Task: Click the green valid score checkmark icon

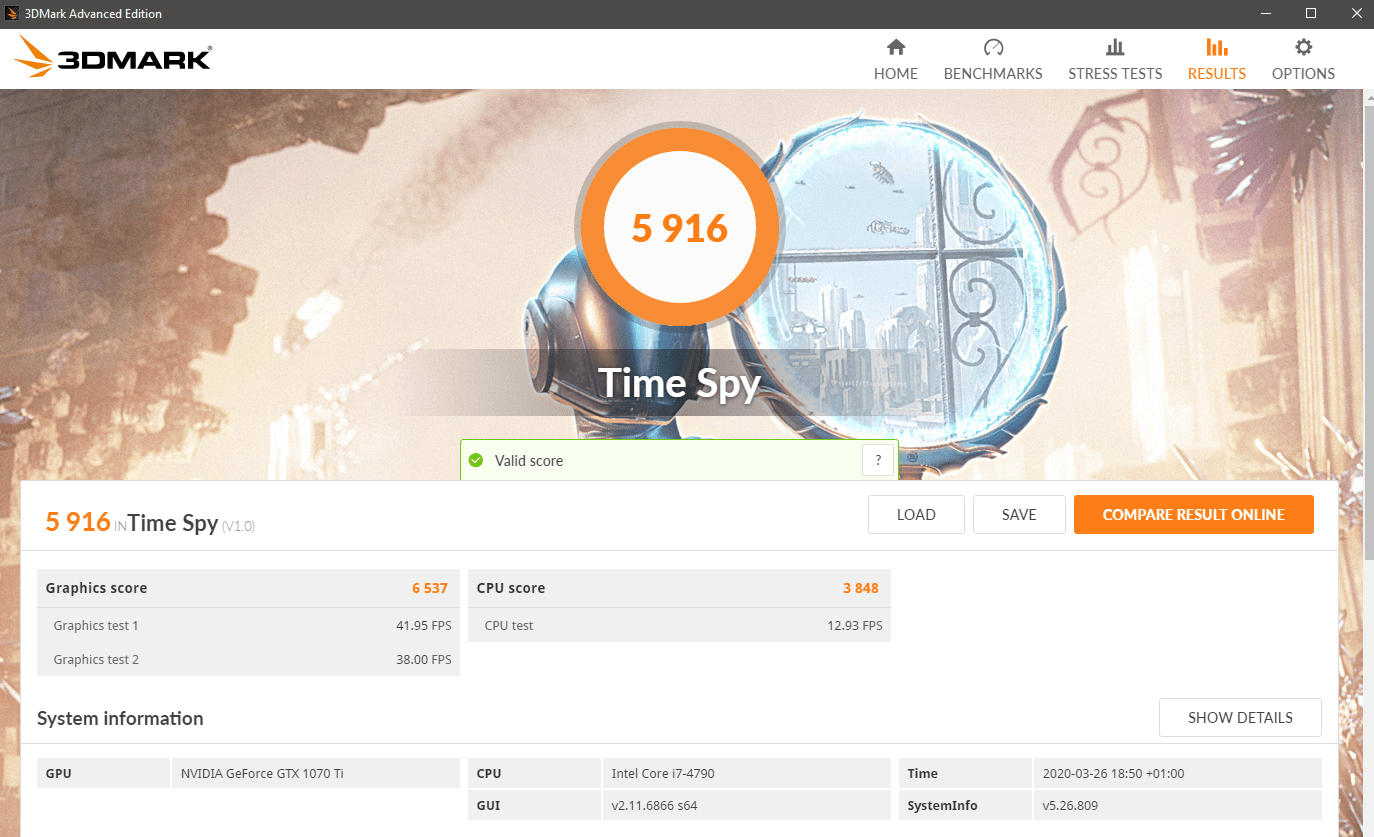Action: 477,461
